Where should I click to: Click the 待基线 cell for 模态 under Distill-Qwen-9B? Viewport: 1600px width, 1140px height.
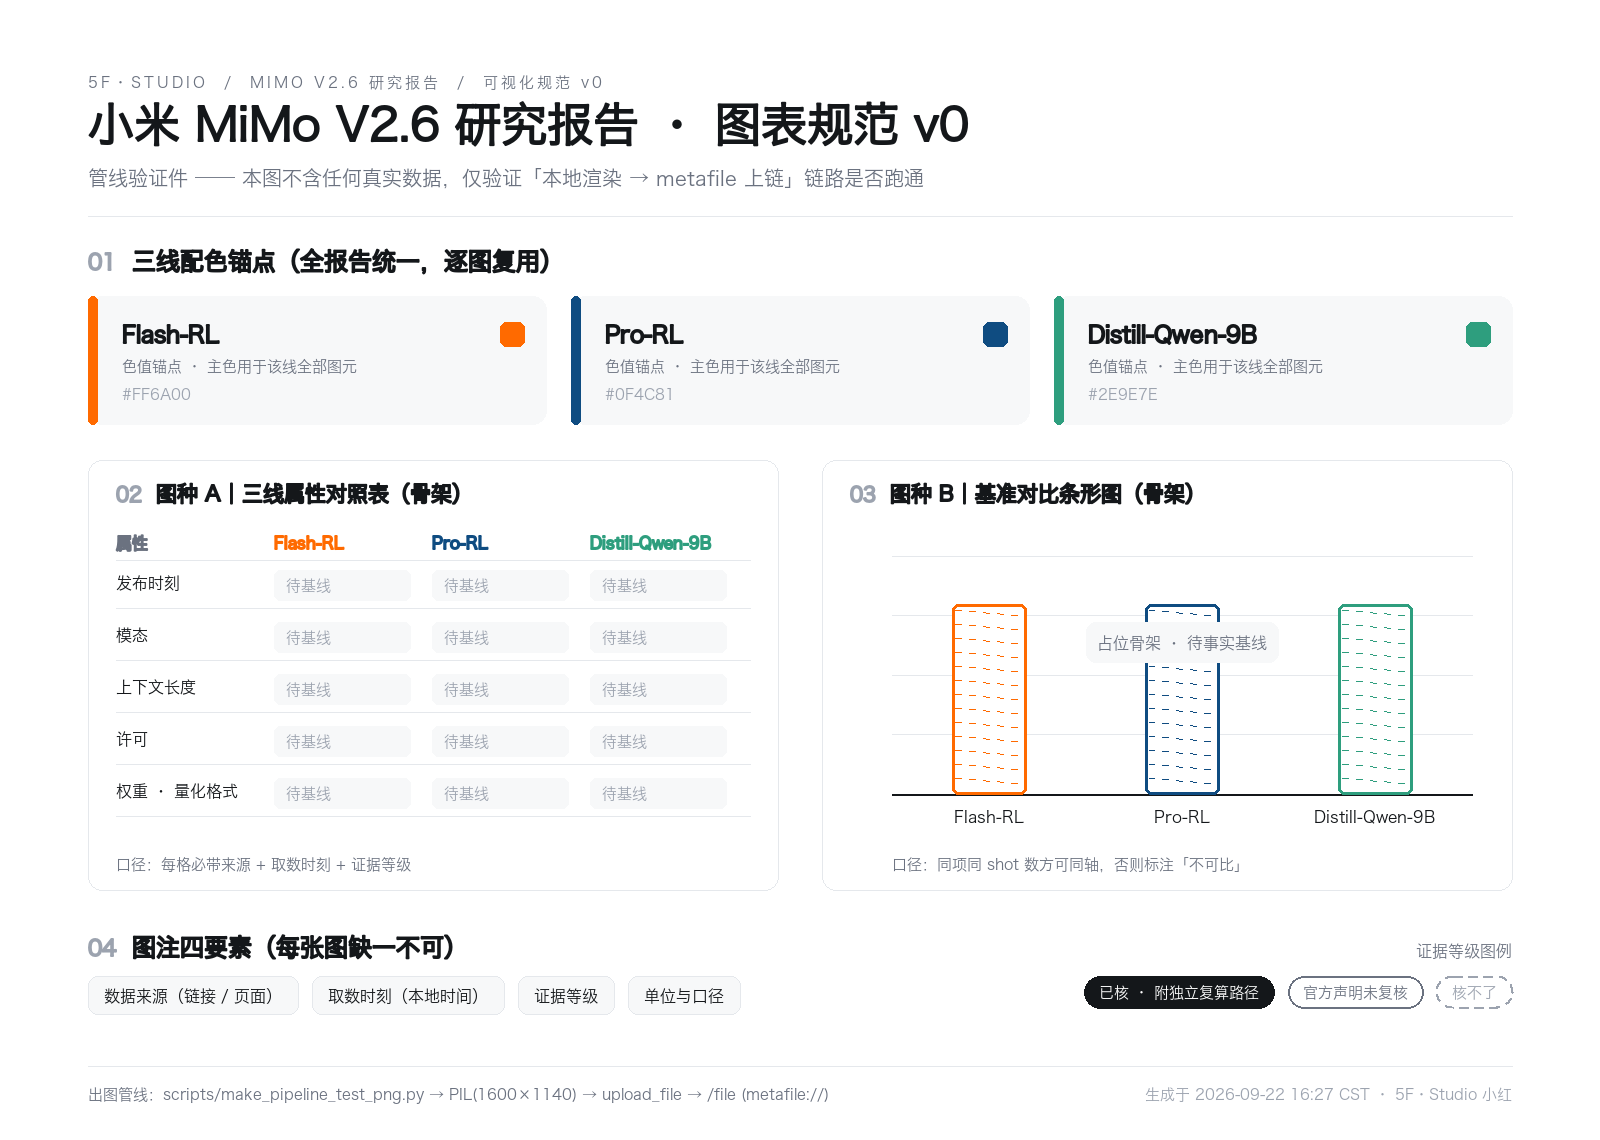[658, 638]
